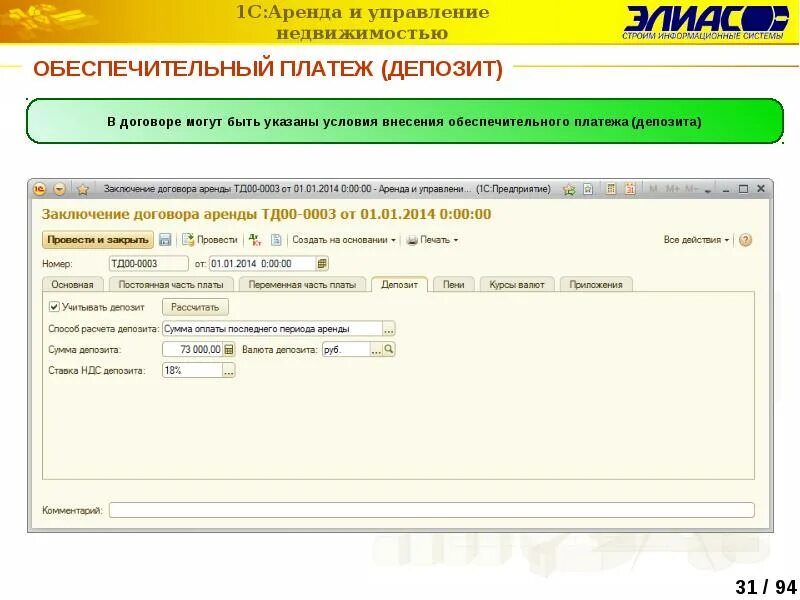Open calculator button for Сумма депозита
Image resolution: width=800 pixels, height=600 pixels.
[229, 349]
